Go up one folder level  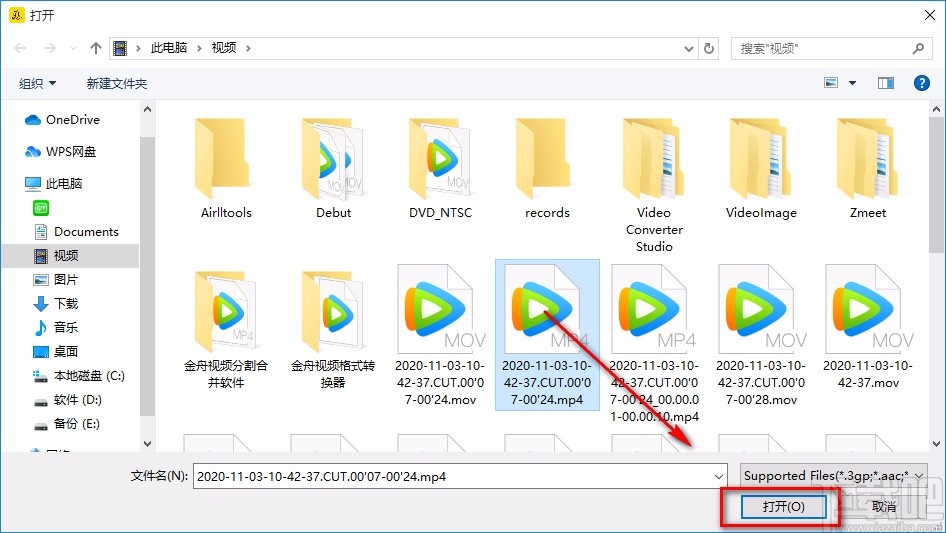(x=95, y=48)
